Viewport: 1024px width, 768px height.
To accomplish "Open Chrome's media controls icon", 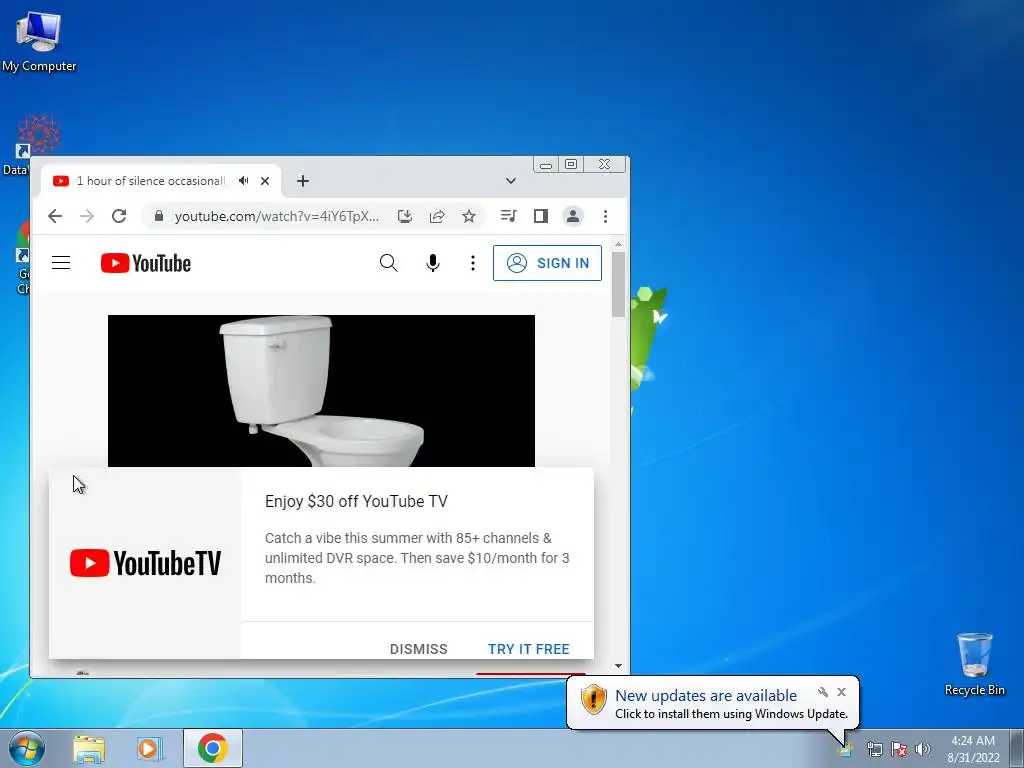I will [508, 216].
